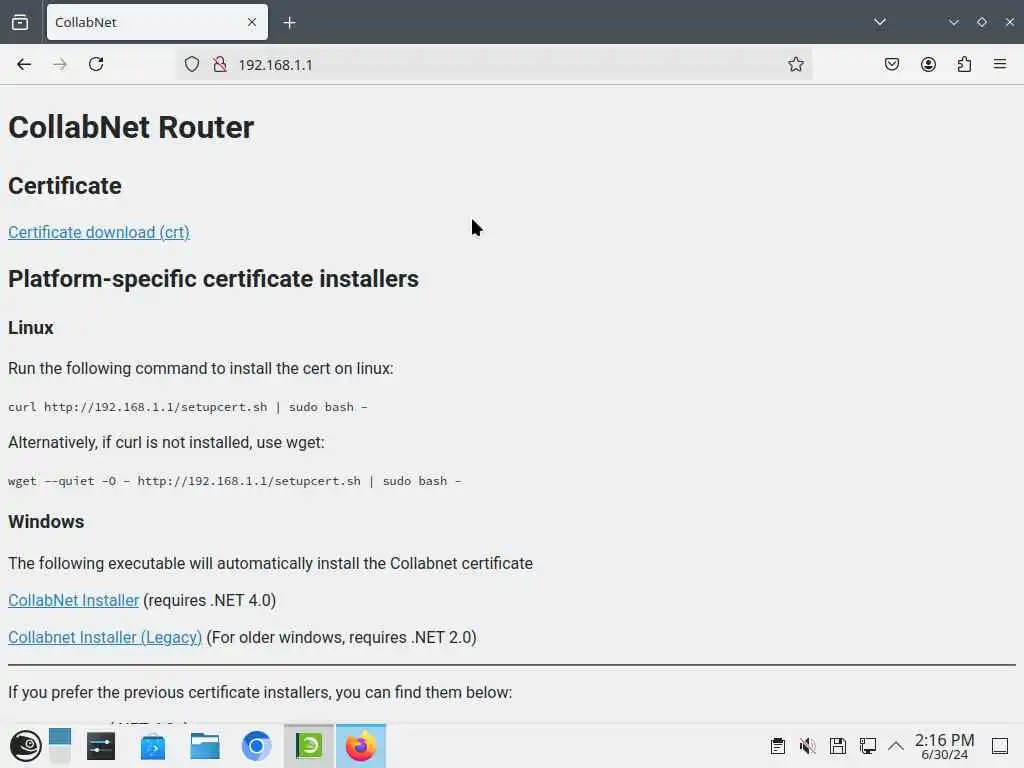The height and width of the screenshot is (768, 1024).
Task: Open the network connections tray icon
Action: [x=868, y=746]
